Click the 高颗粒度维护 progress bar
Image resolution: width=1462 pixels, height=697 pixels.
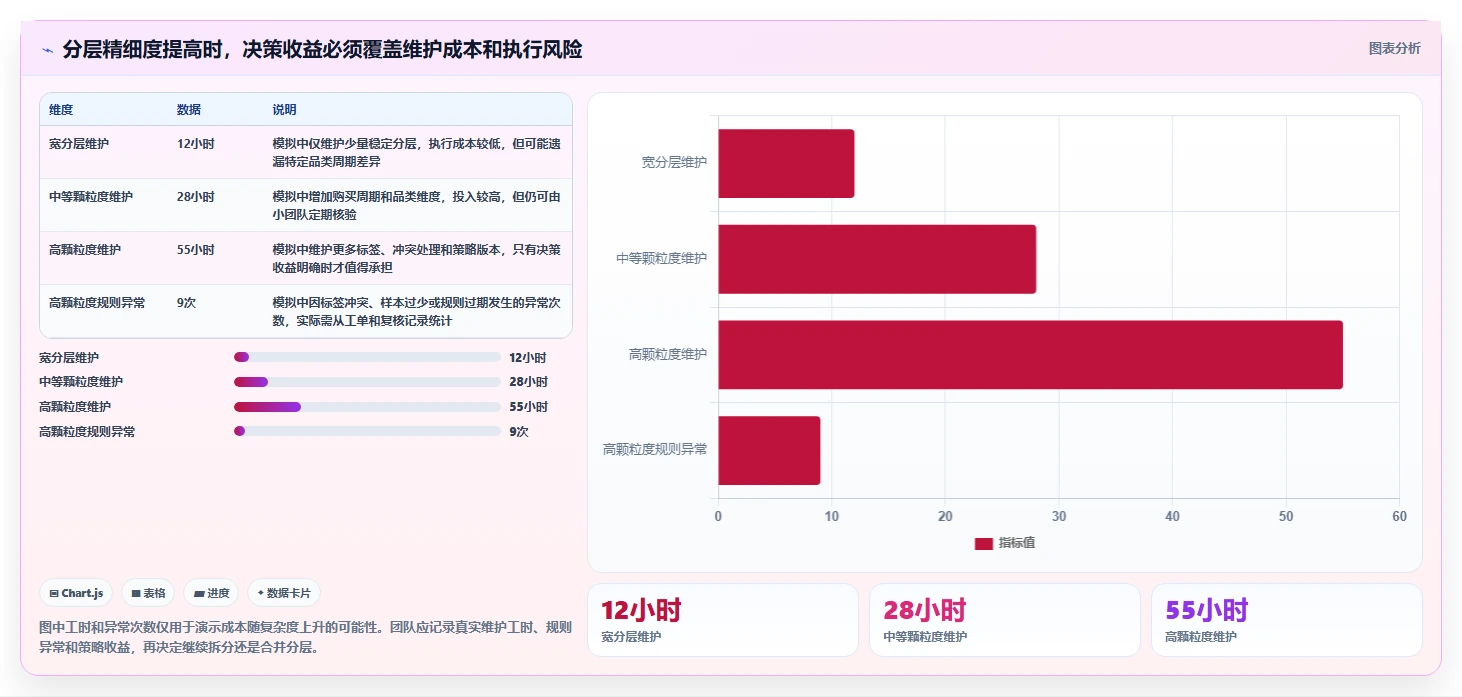point(367,407)
